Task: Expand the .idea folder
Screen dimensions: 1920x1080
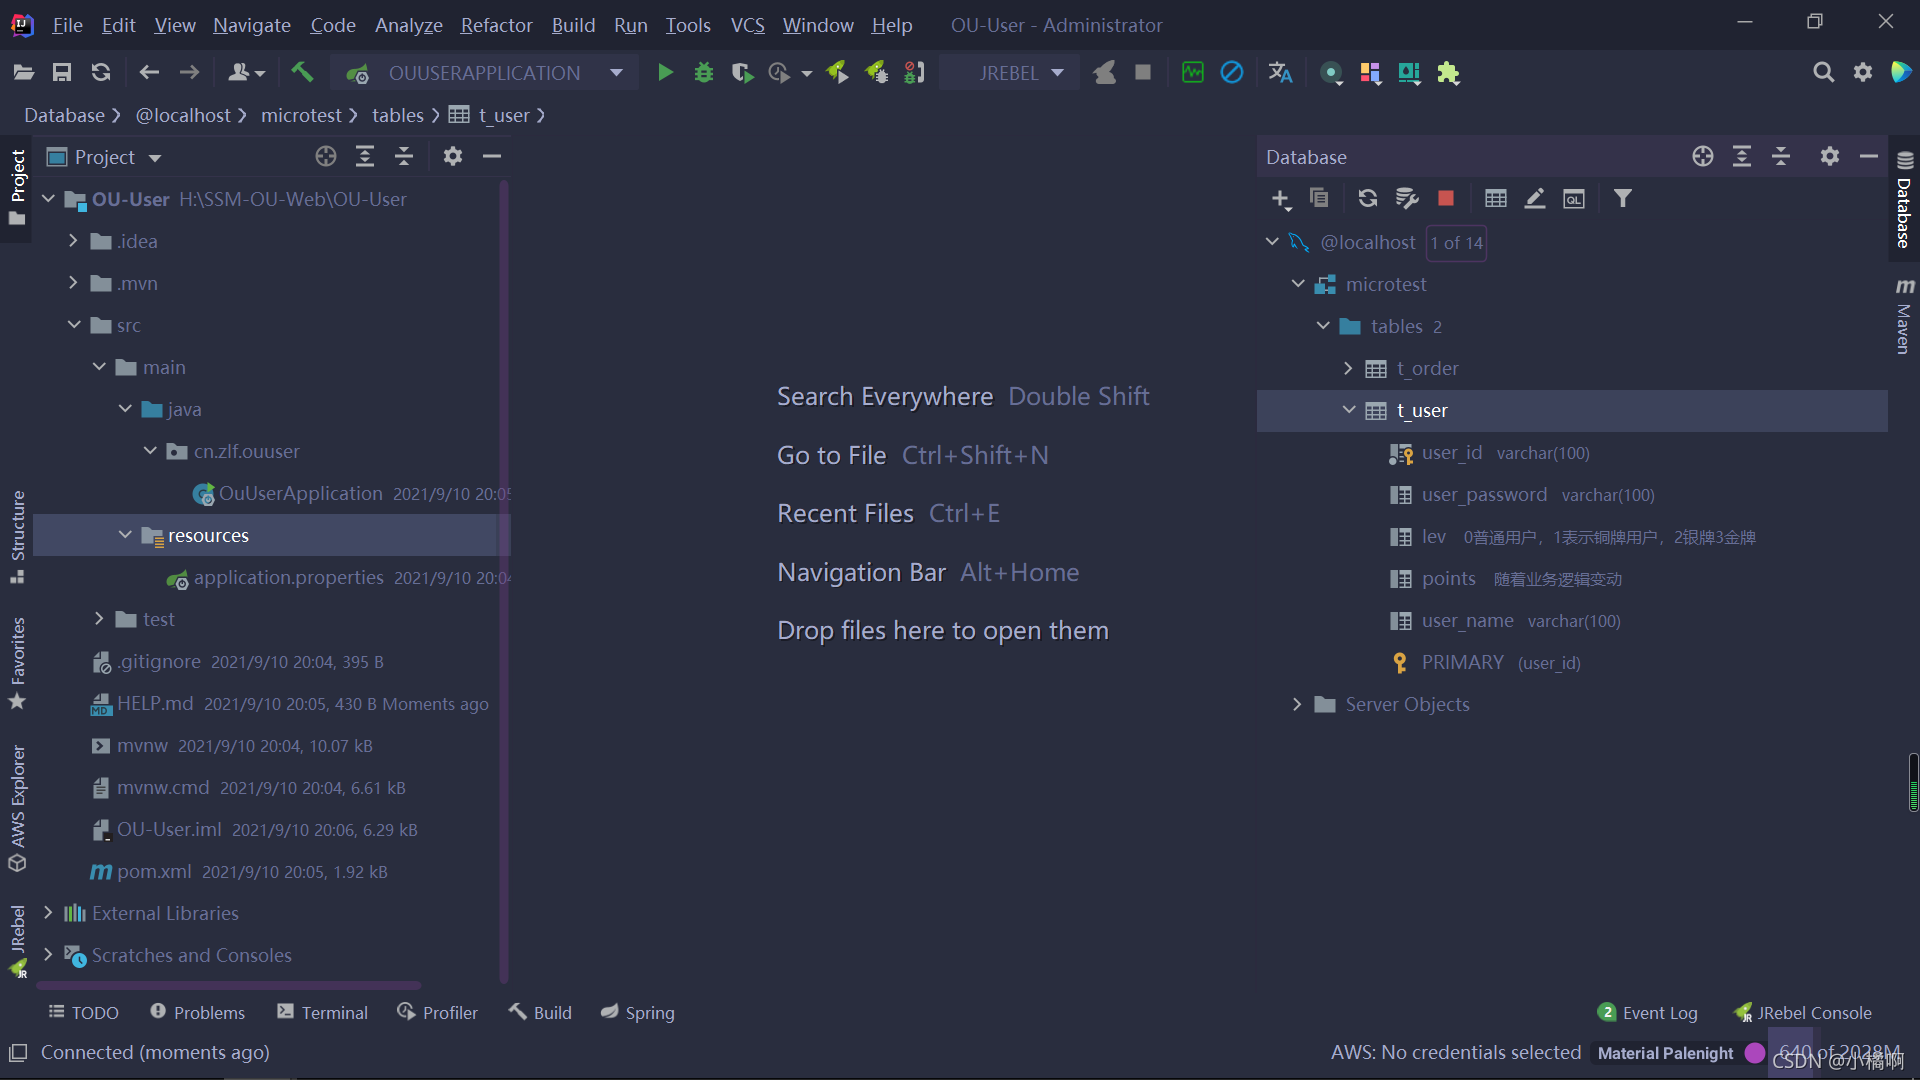Action: 73,241
